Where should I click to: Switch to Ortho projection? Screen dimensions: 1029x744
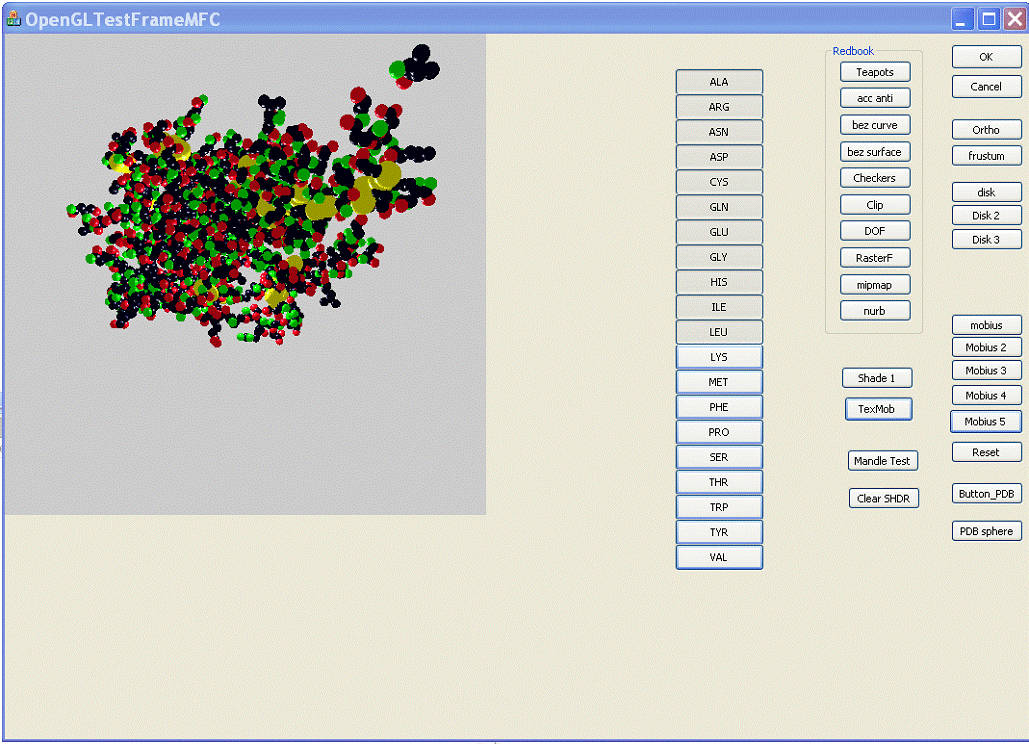click(x=986, y=130)
